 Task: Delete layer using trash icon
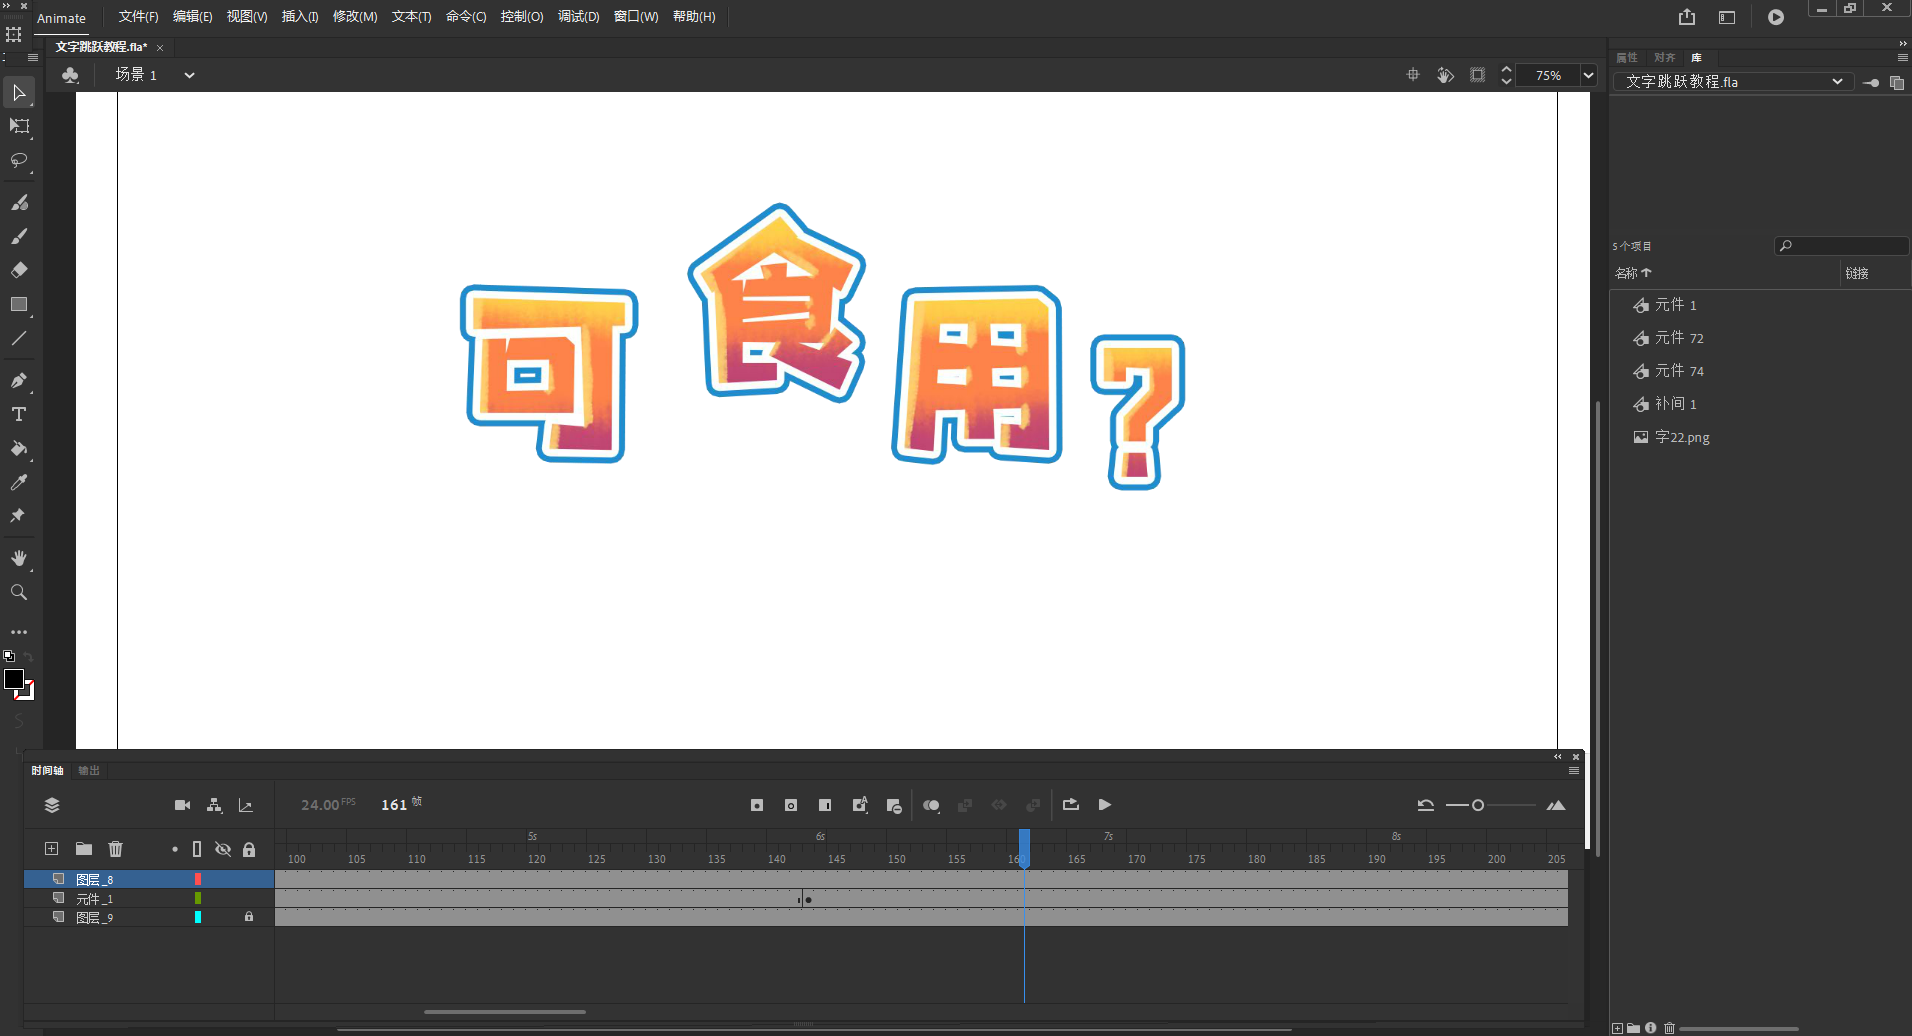click(x=116, y=849)
